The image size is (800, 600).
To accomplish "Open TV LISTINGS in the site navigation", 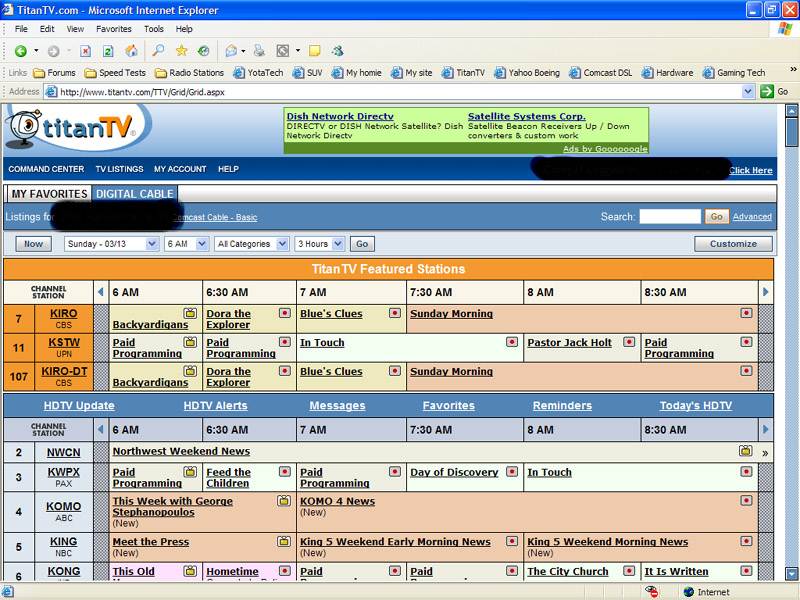I will (x=119, y=169).
